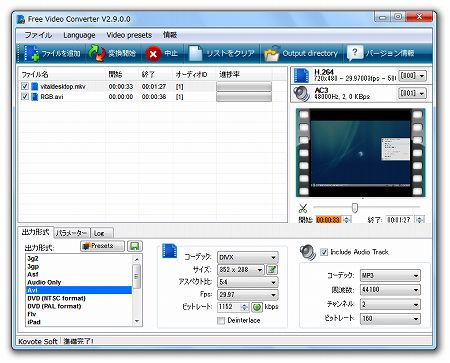Click the app icon in the title bar
The height and width of the screenshot is (363, 450).
coord(21,19)
